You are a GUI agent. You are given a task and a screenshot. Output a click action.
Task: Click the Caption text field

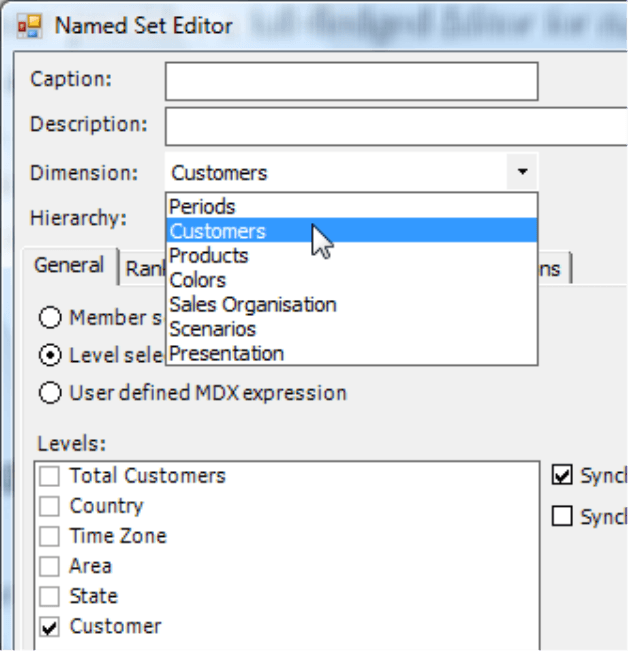(351, 81)
